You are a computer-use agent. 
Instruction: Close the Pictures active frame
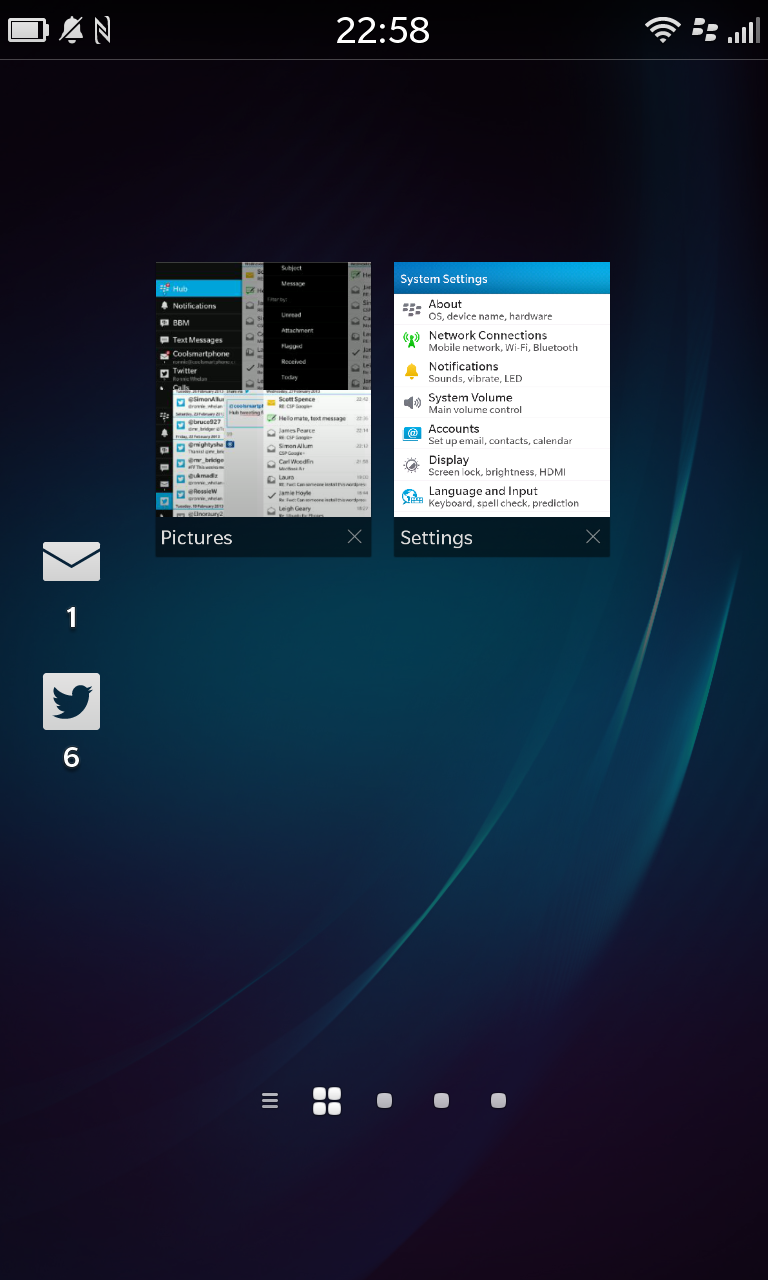coord(355,537)
